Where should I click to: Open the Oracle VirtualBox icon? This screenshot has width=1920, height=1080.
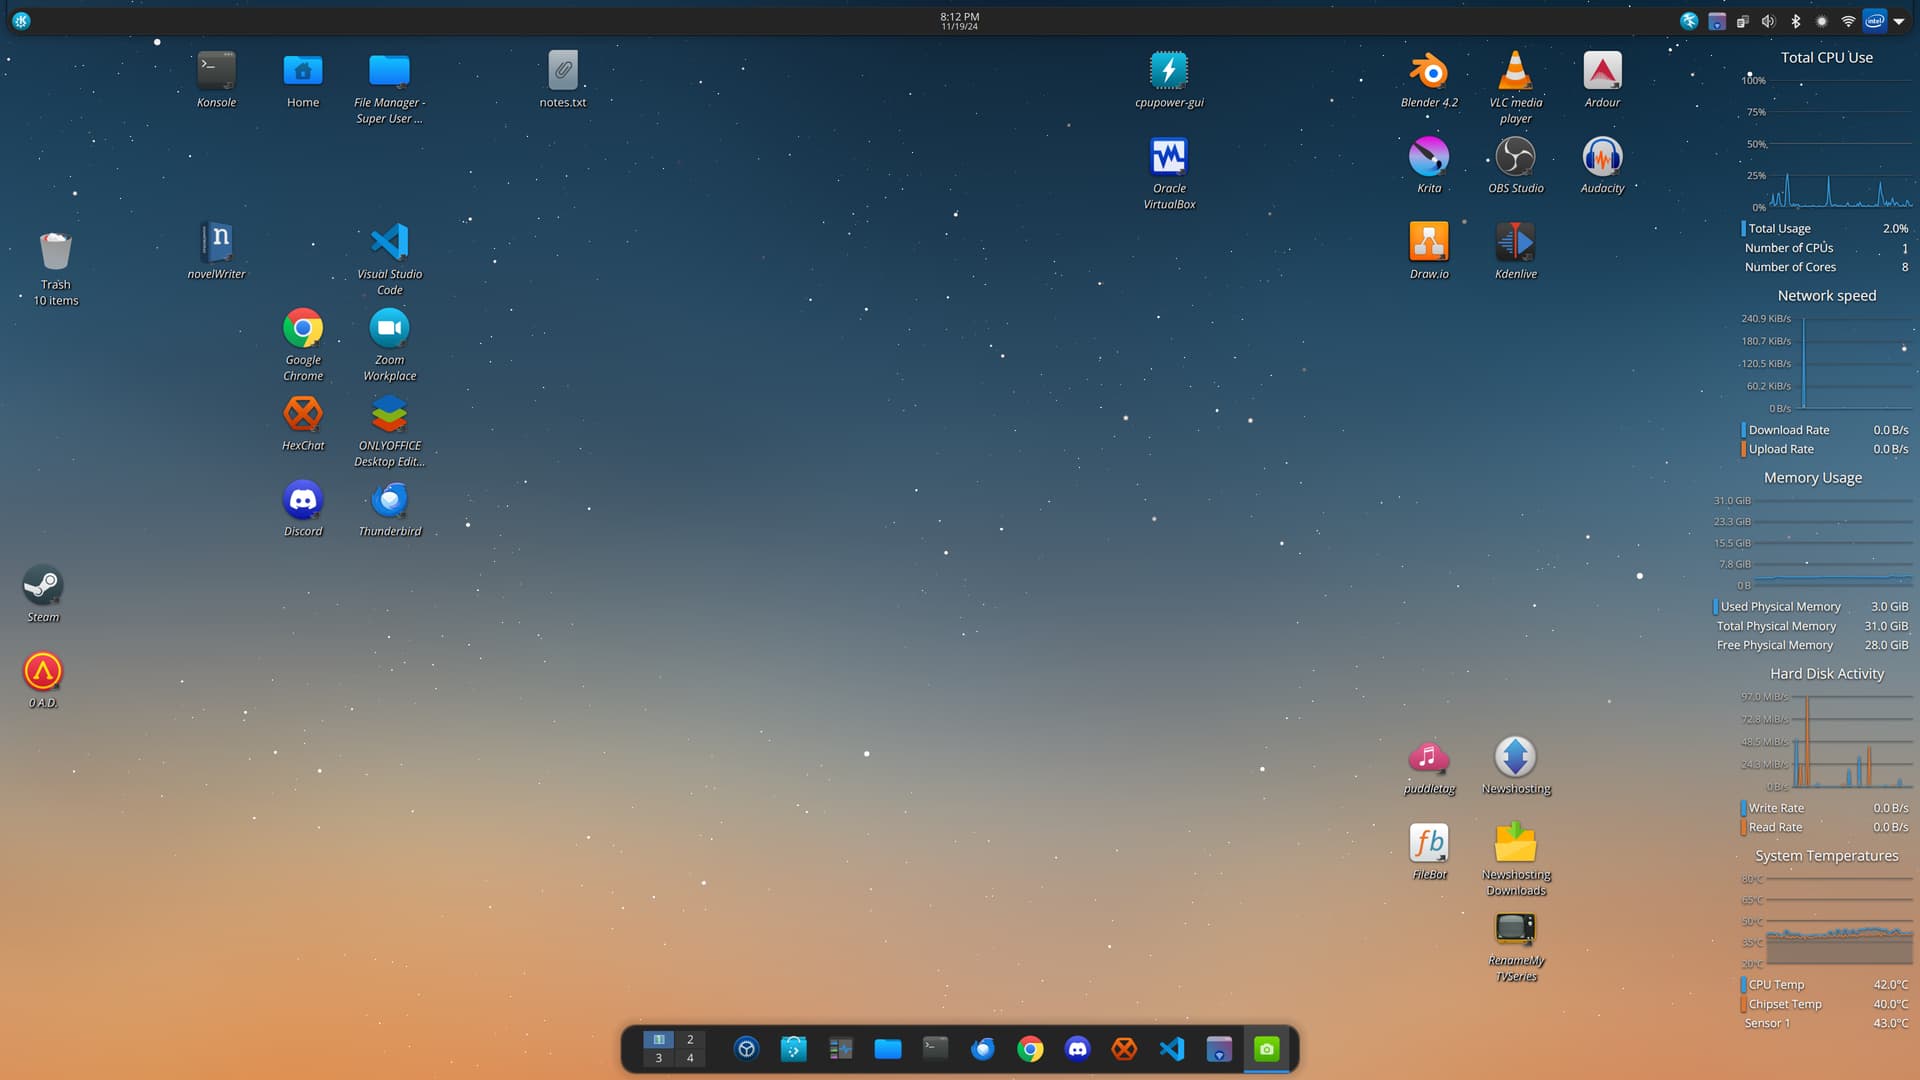[1169, 158]
